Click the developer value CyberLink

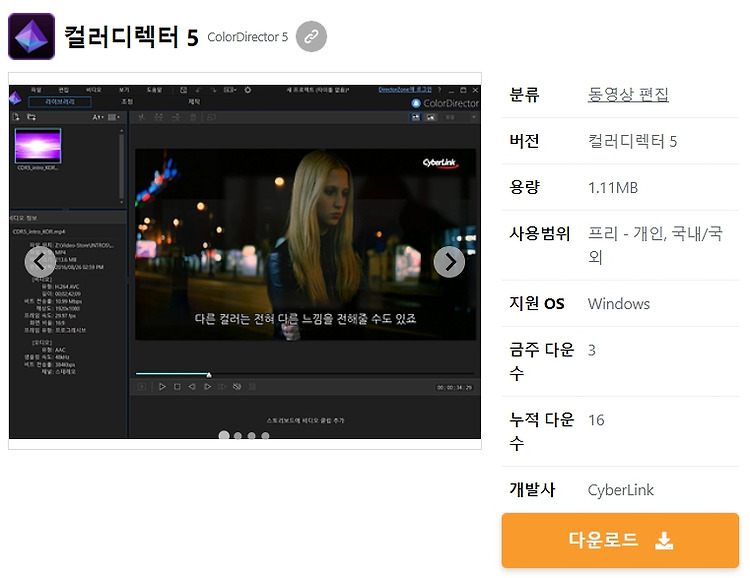[x=620, y=490]
